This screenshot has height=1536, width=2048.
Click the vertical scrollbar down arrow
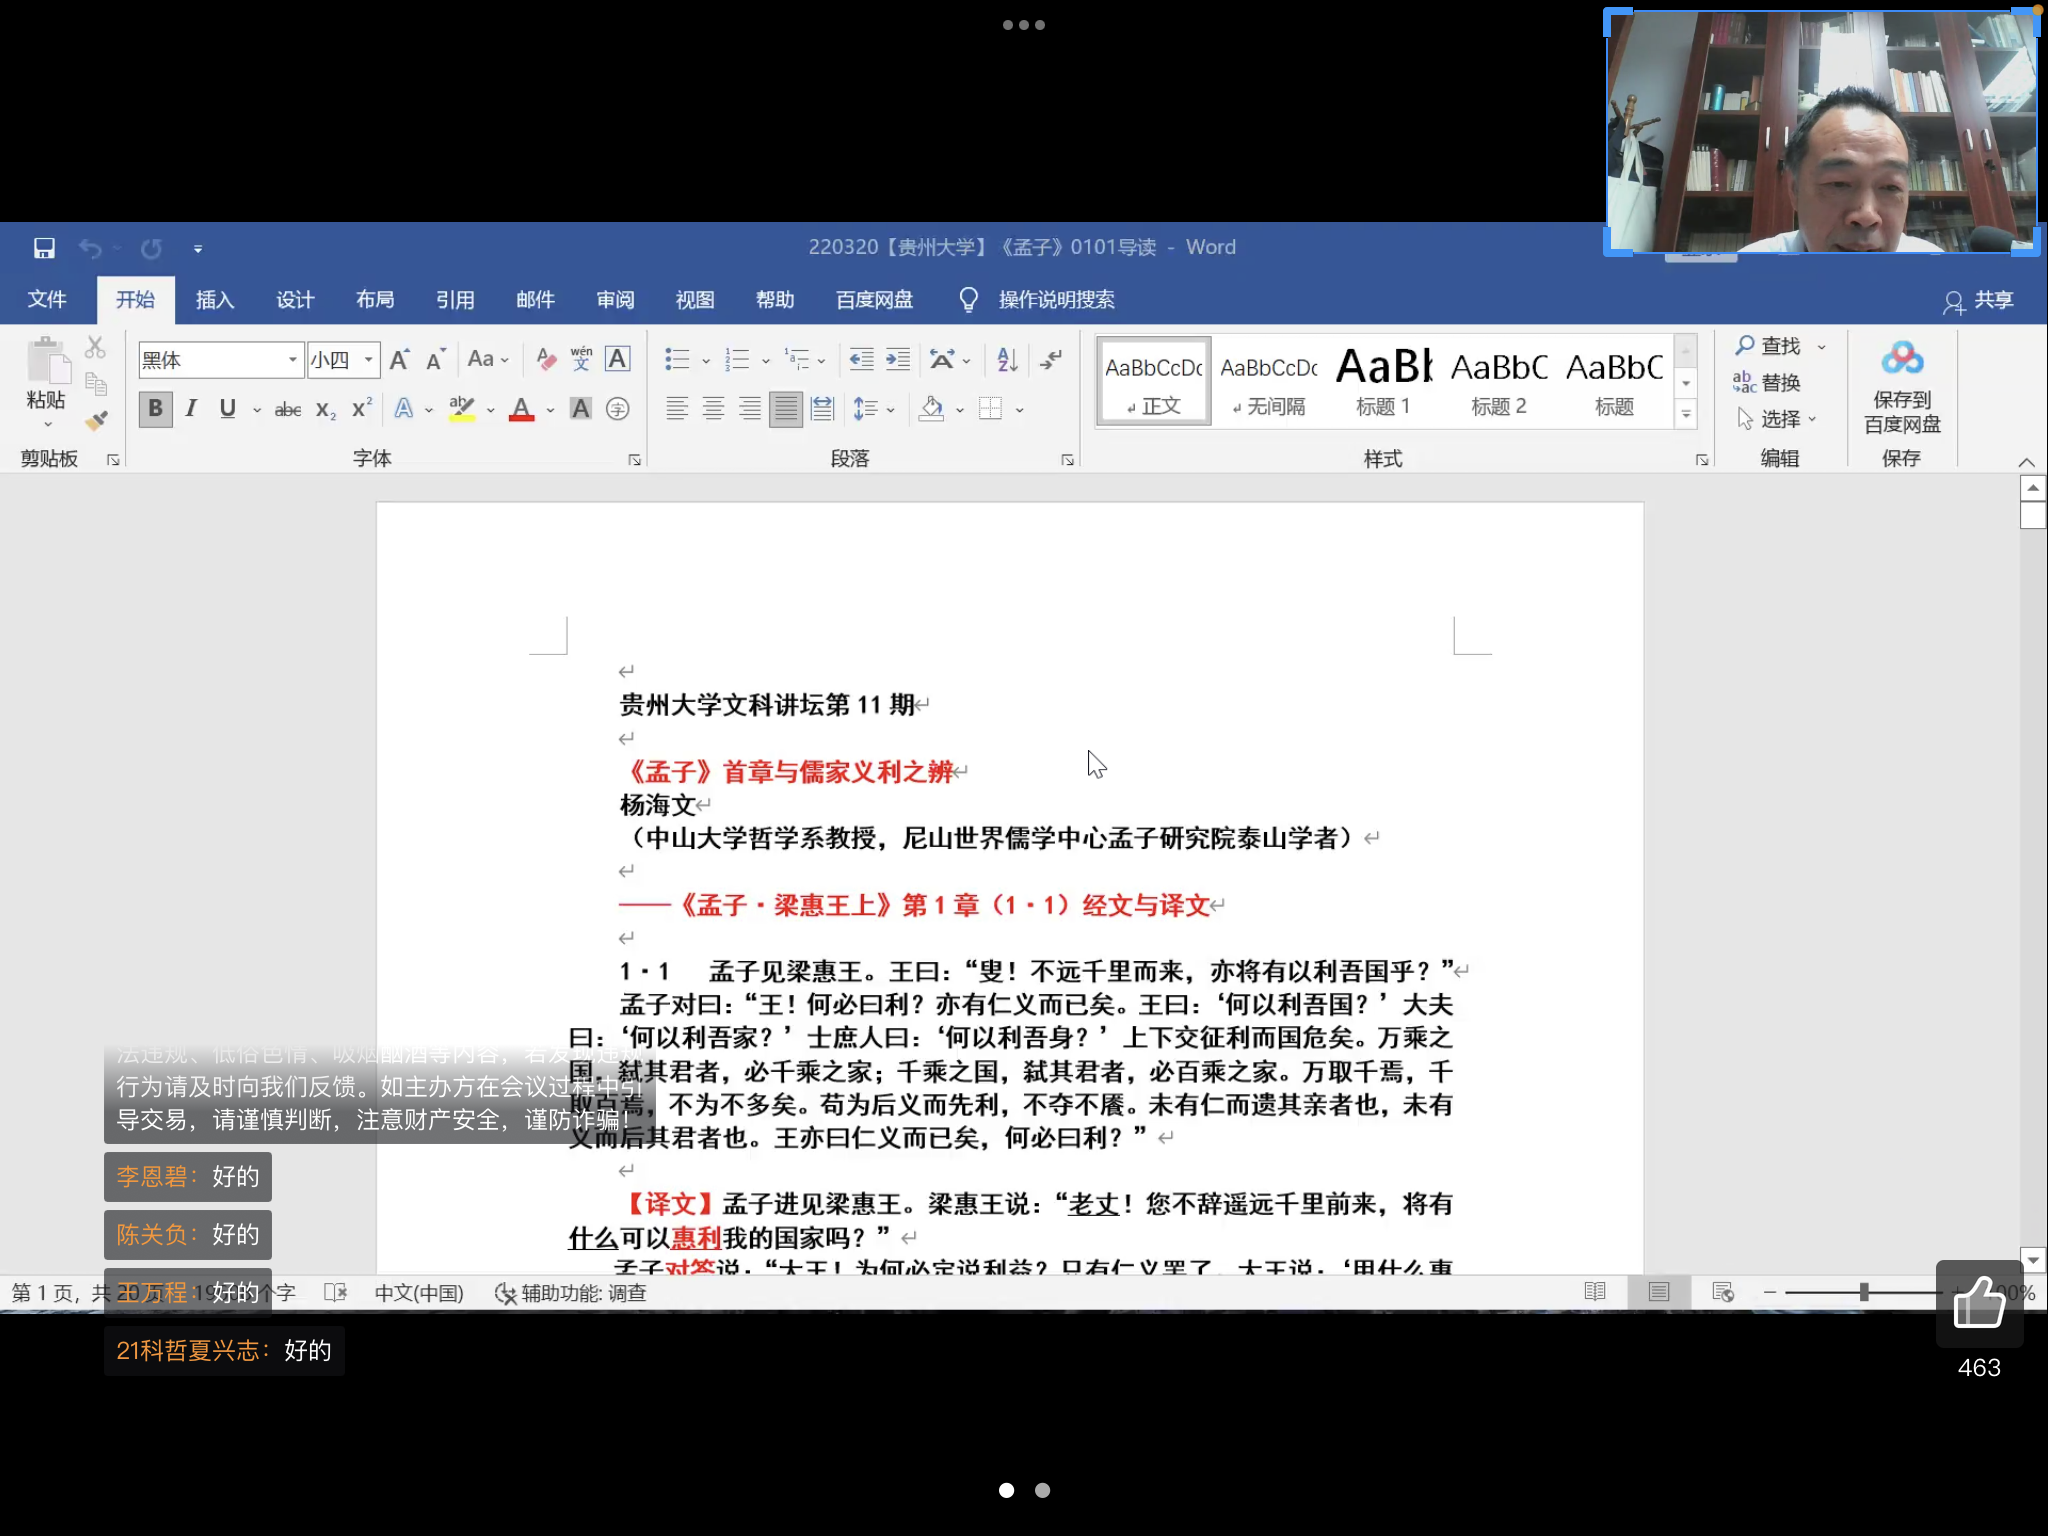pos(2033,1260)
